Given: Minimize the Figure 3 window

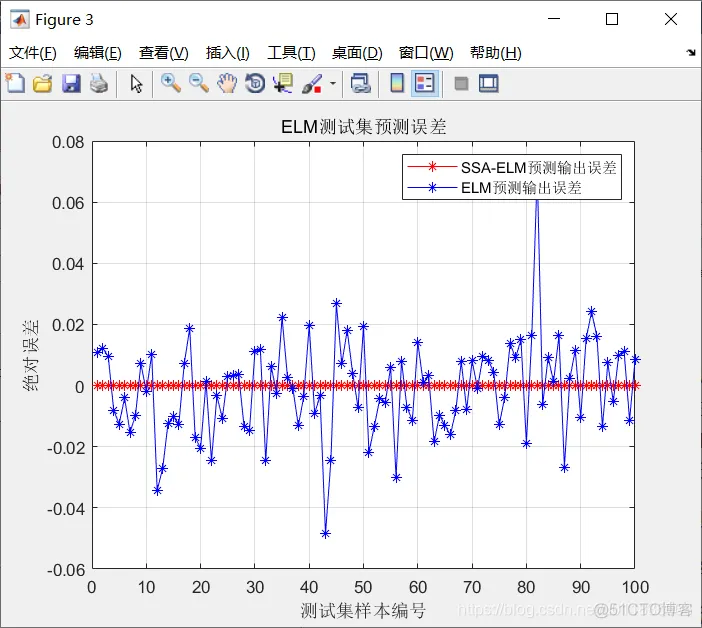Looking at the screenshot, I should (x=554, y=19).
